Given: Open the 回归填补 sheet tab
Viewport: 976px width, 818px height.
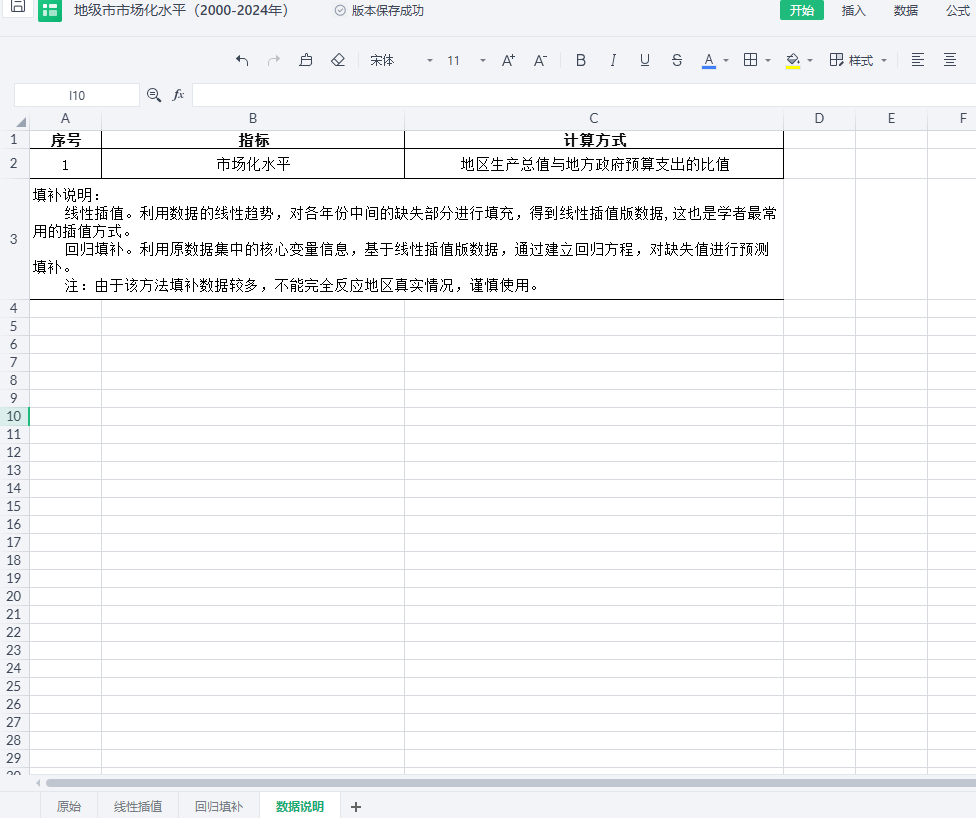Looking at the screenshot, I should [x=218, y=806].
